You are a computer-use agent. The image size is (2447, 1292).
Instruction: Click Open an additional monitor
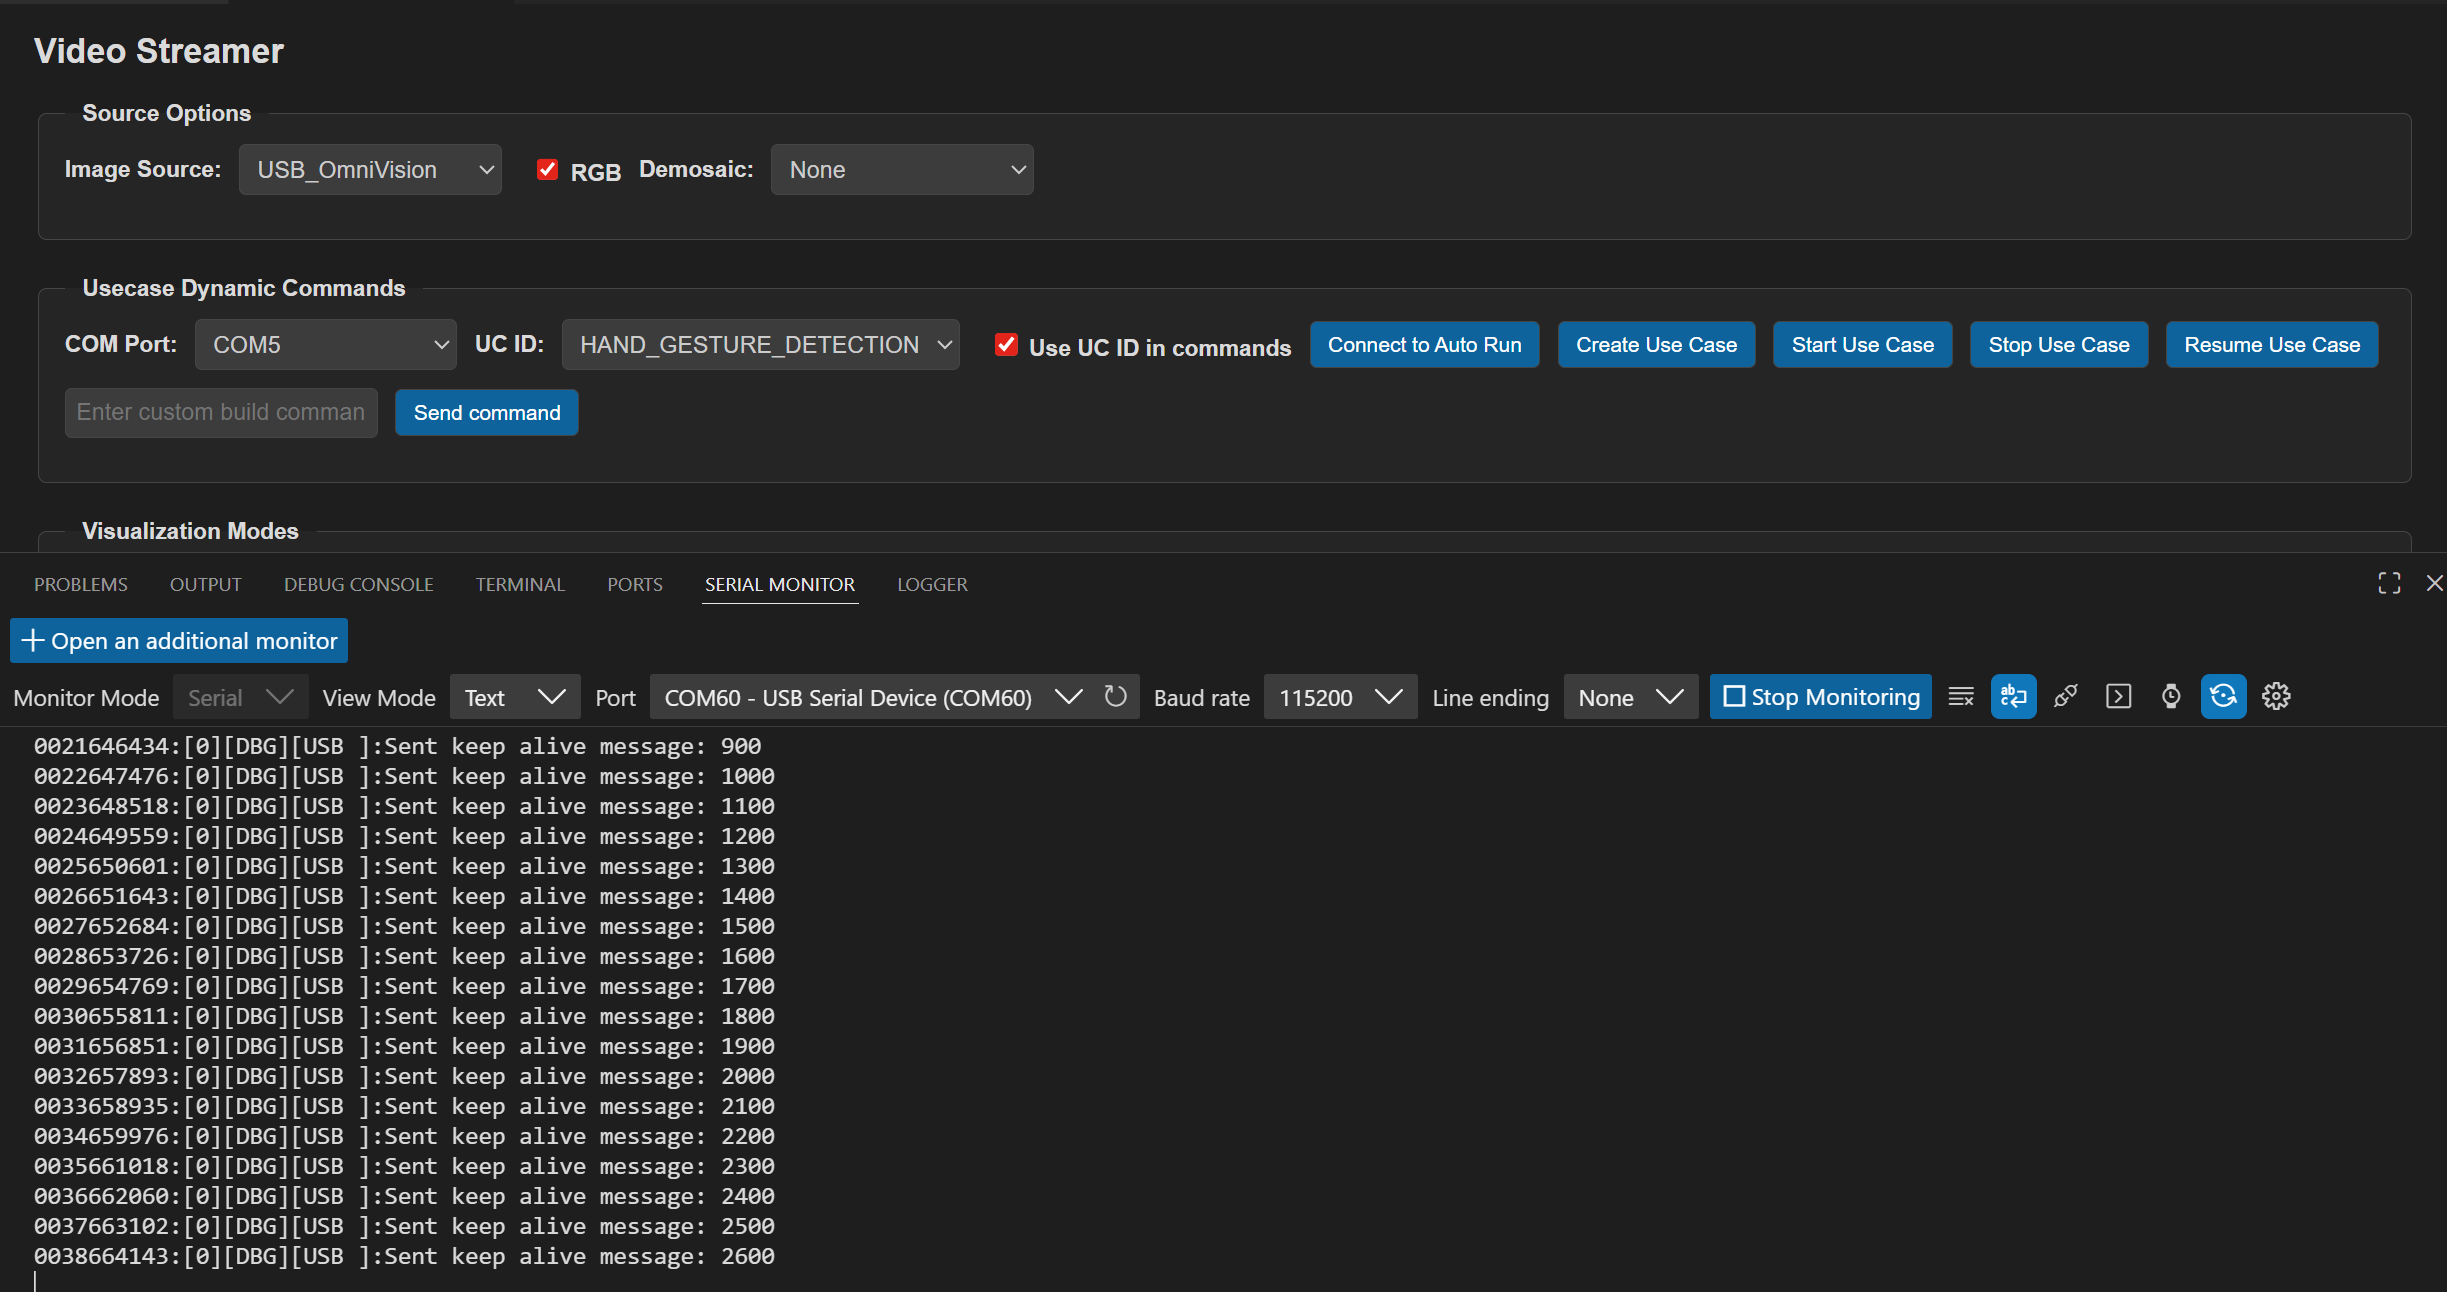tap(179, 641)
